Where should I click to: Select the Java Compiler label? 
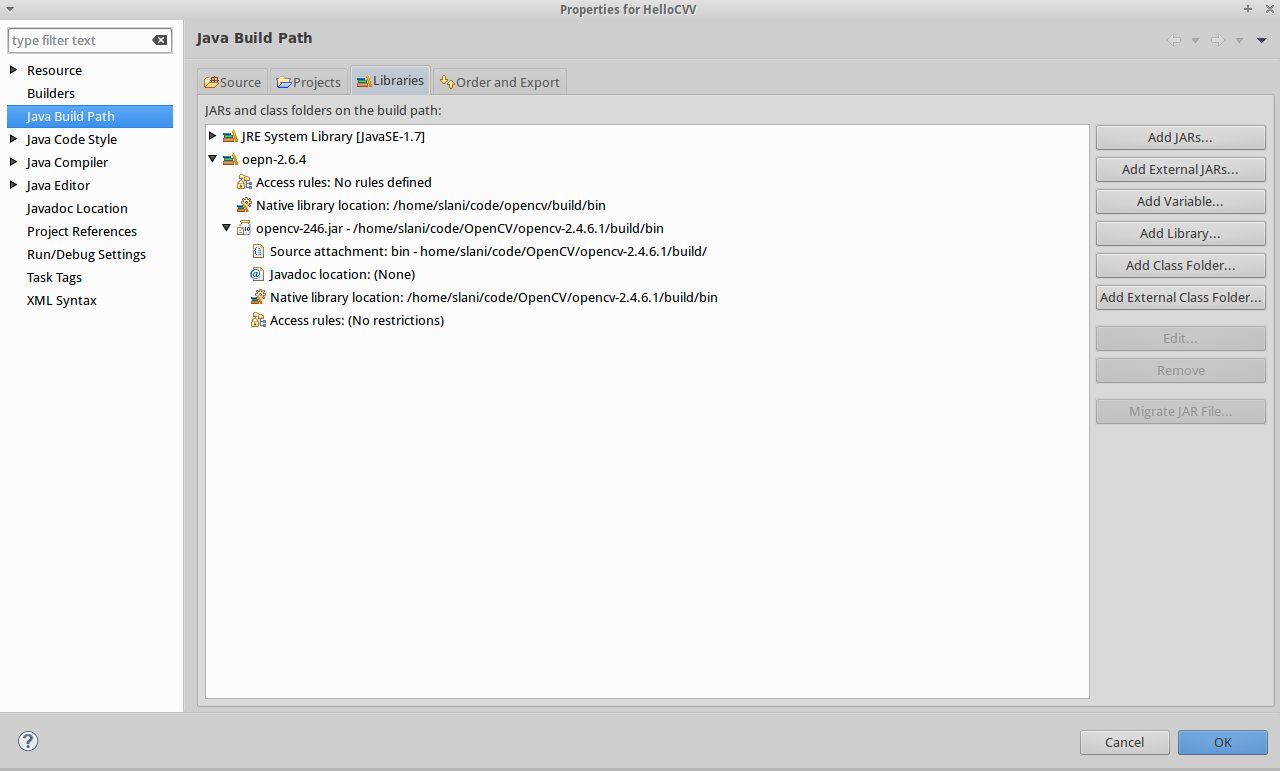click(x=67, y=162)
